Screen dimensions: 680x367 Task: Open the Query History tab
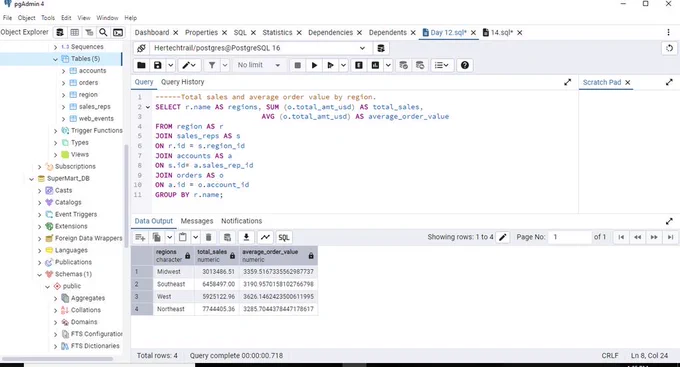[x=183, y=82]
